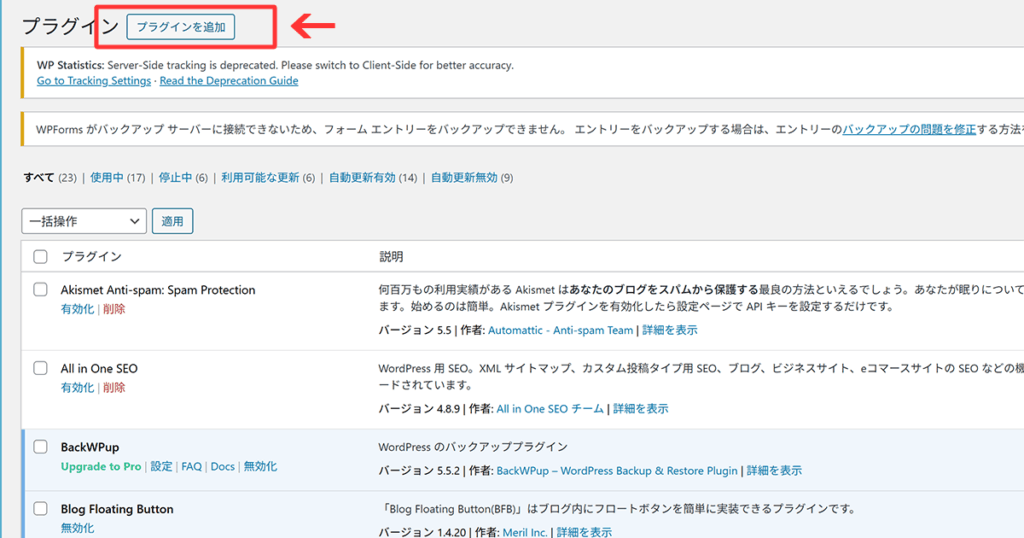
Task: Select the All in One SEO checkbox
Action: (x=41, y=368)
